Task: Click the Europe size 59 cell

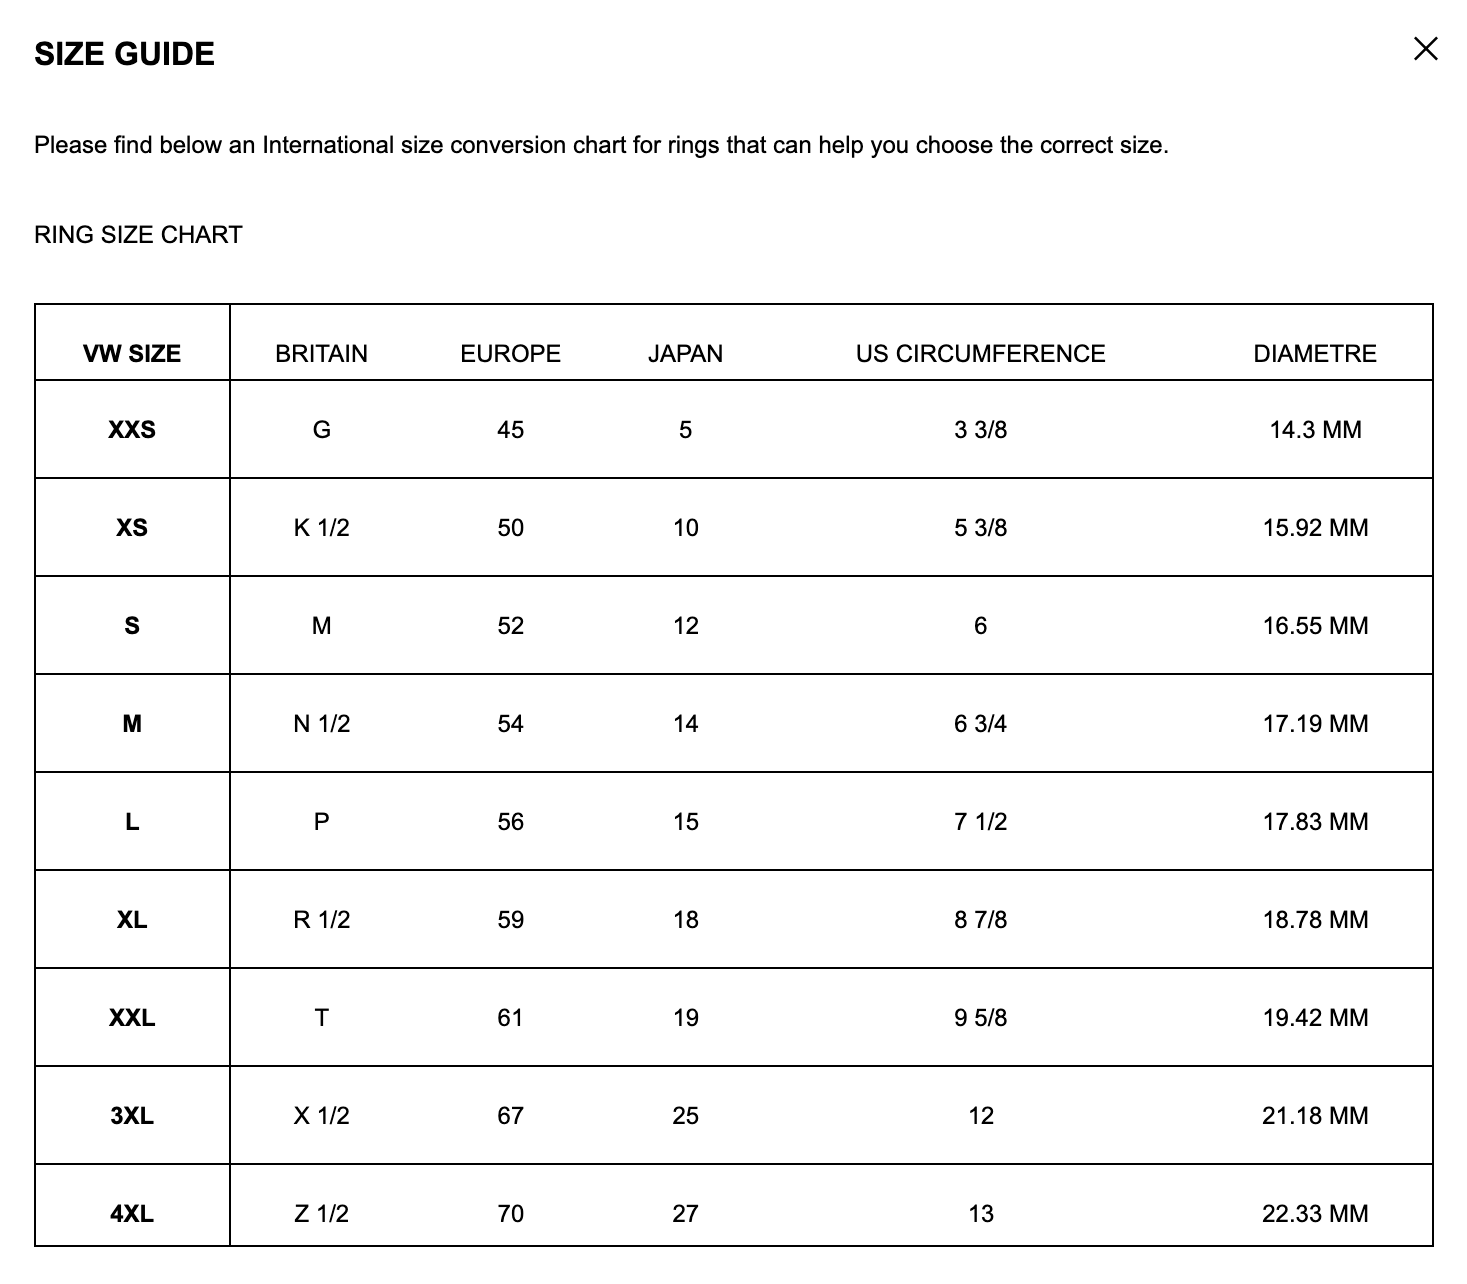Action: 510,920
